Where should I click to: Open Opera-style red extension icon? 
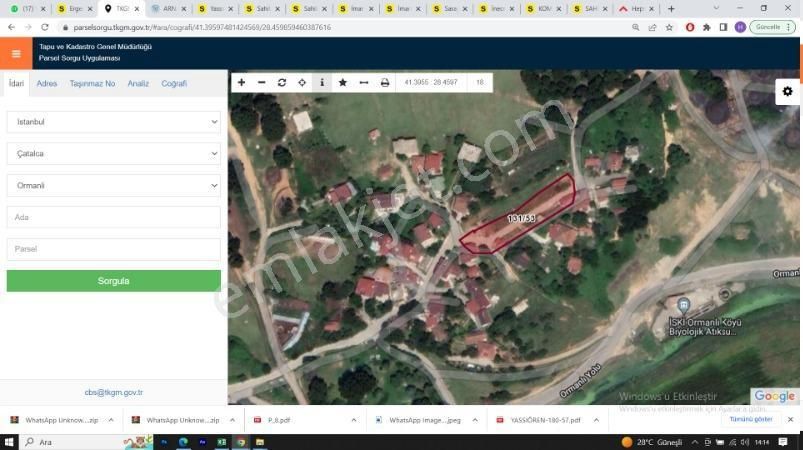click(x=690, y=27)
